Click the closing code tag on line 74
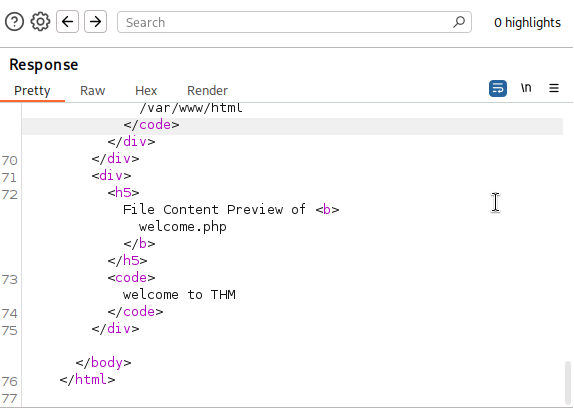Image resolution: width=574 pixels, height=409 pixels. pyautogui.click(x=135, y=312)
